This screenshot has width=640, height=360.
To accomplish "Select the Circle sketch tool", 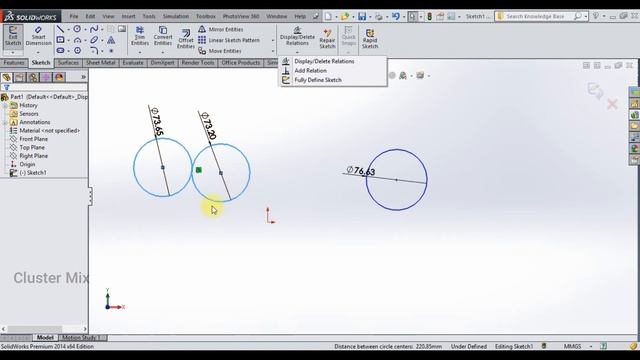I will coord(77,29).
